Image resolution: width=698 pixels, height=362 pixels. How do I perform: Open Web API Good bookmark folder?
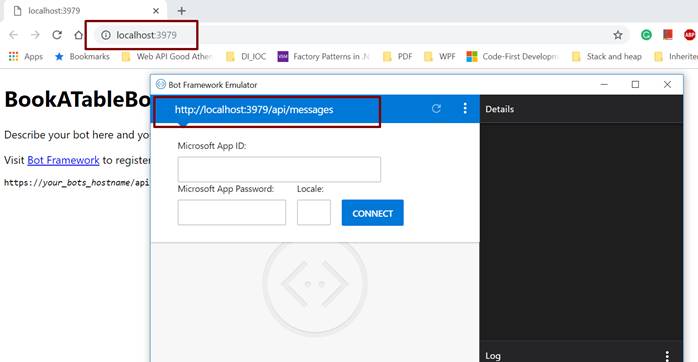click(167, 57)
